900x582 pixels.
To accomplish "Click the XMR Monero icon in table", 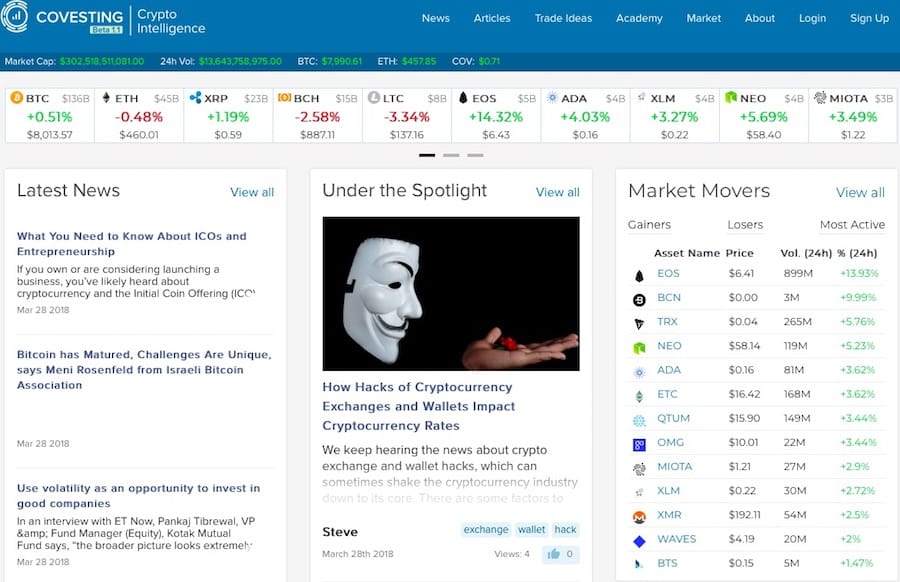I will [x=639, y=517].
